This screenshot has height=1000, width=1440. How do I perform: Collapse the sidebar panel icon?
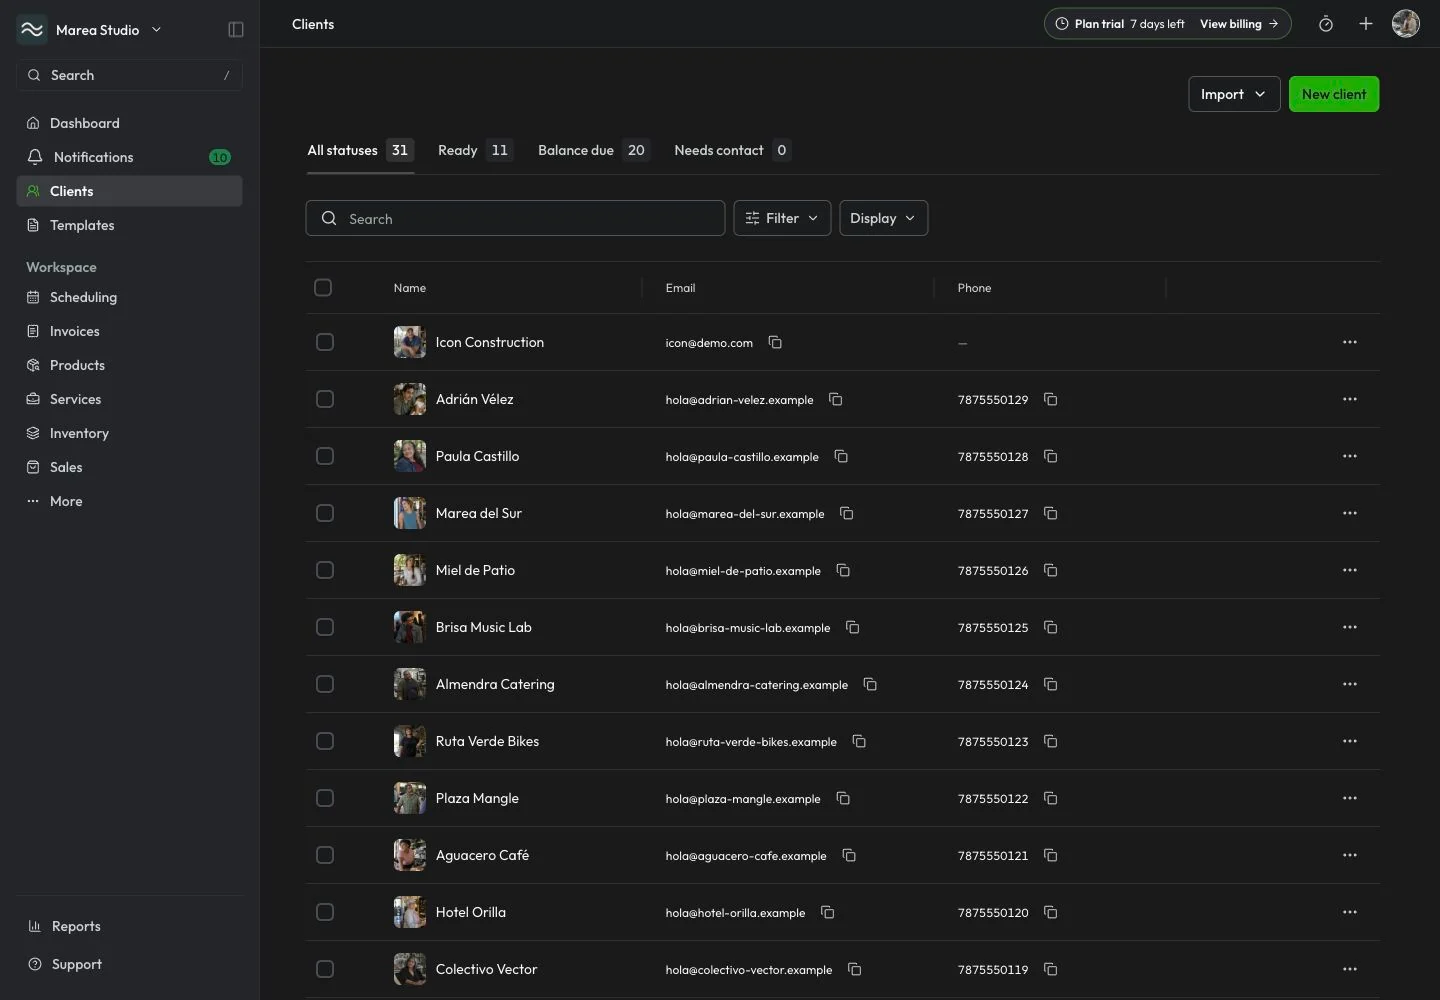pos(236,30)
